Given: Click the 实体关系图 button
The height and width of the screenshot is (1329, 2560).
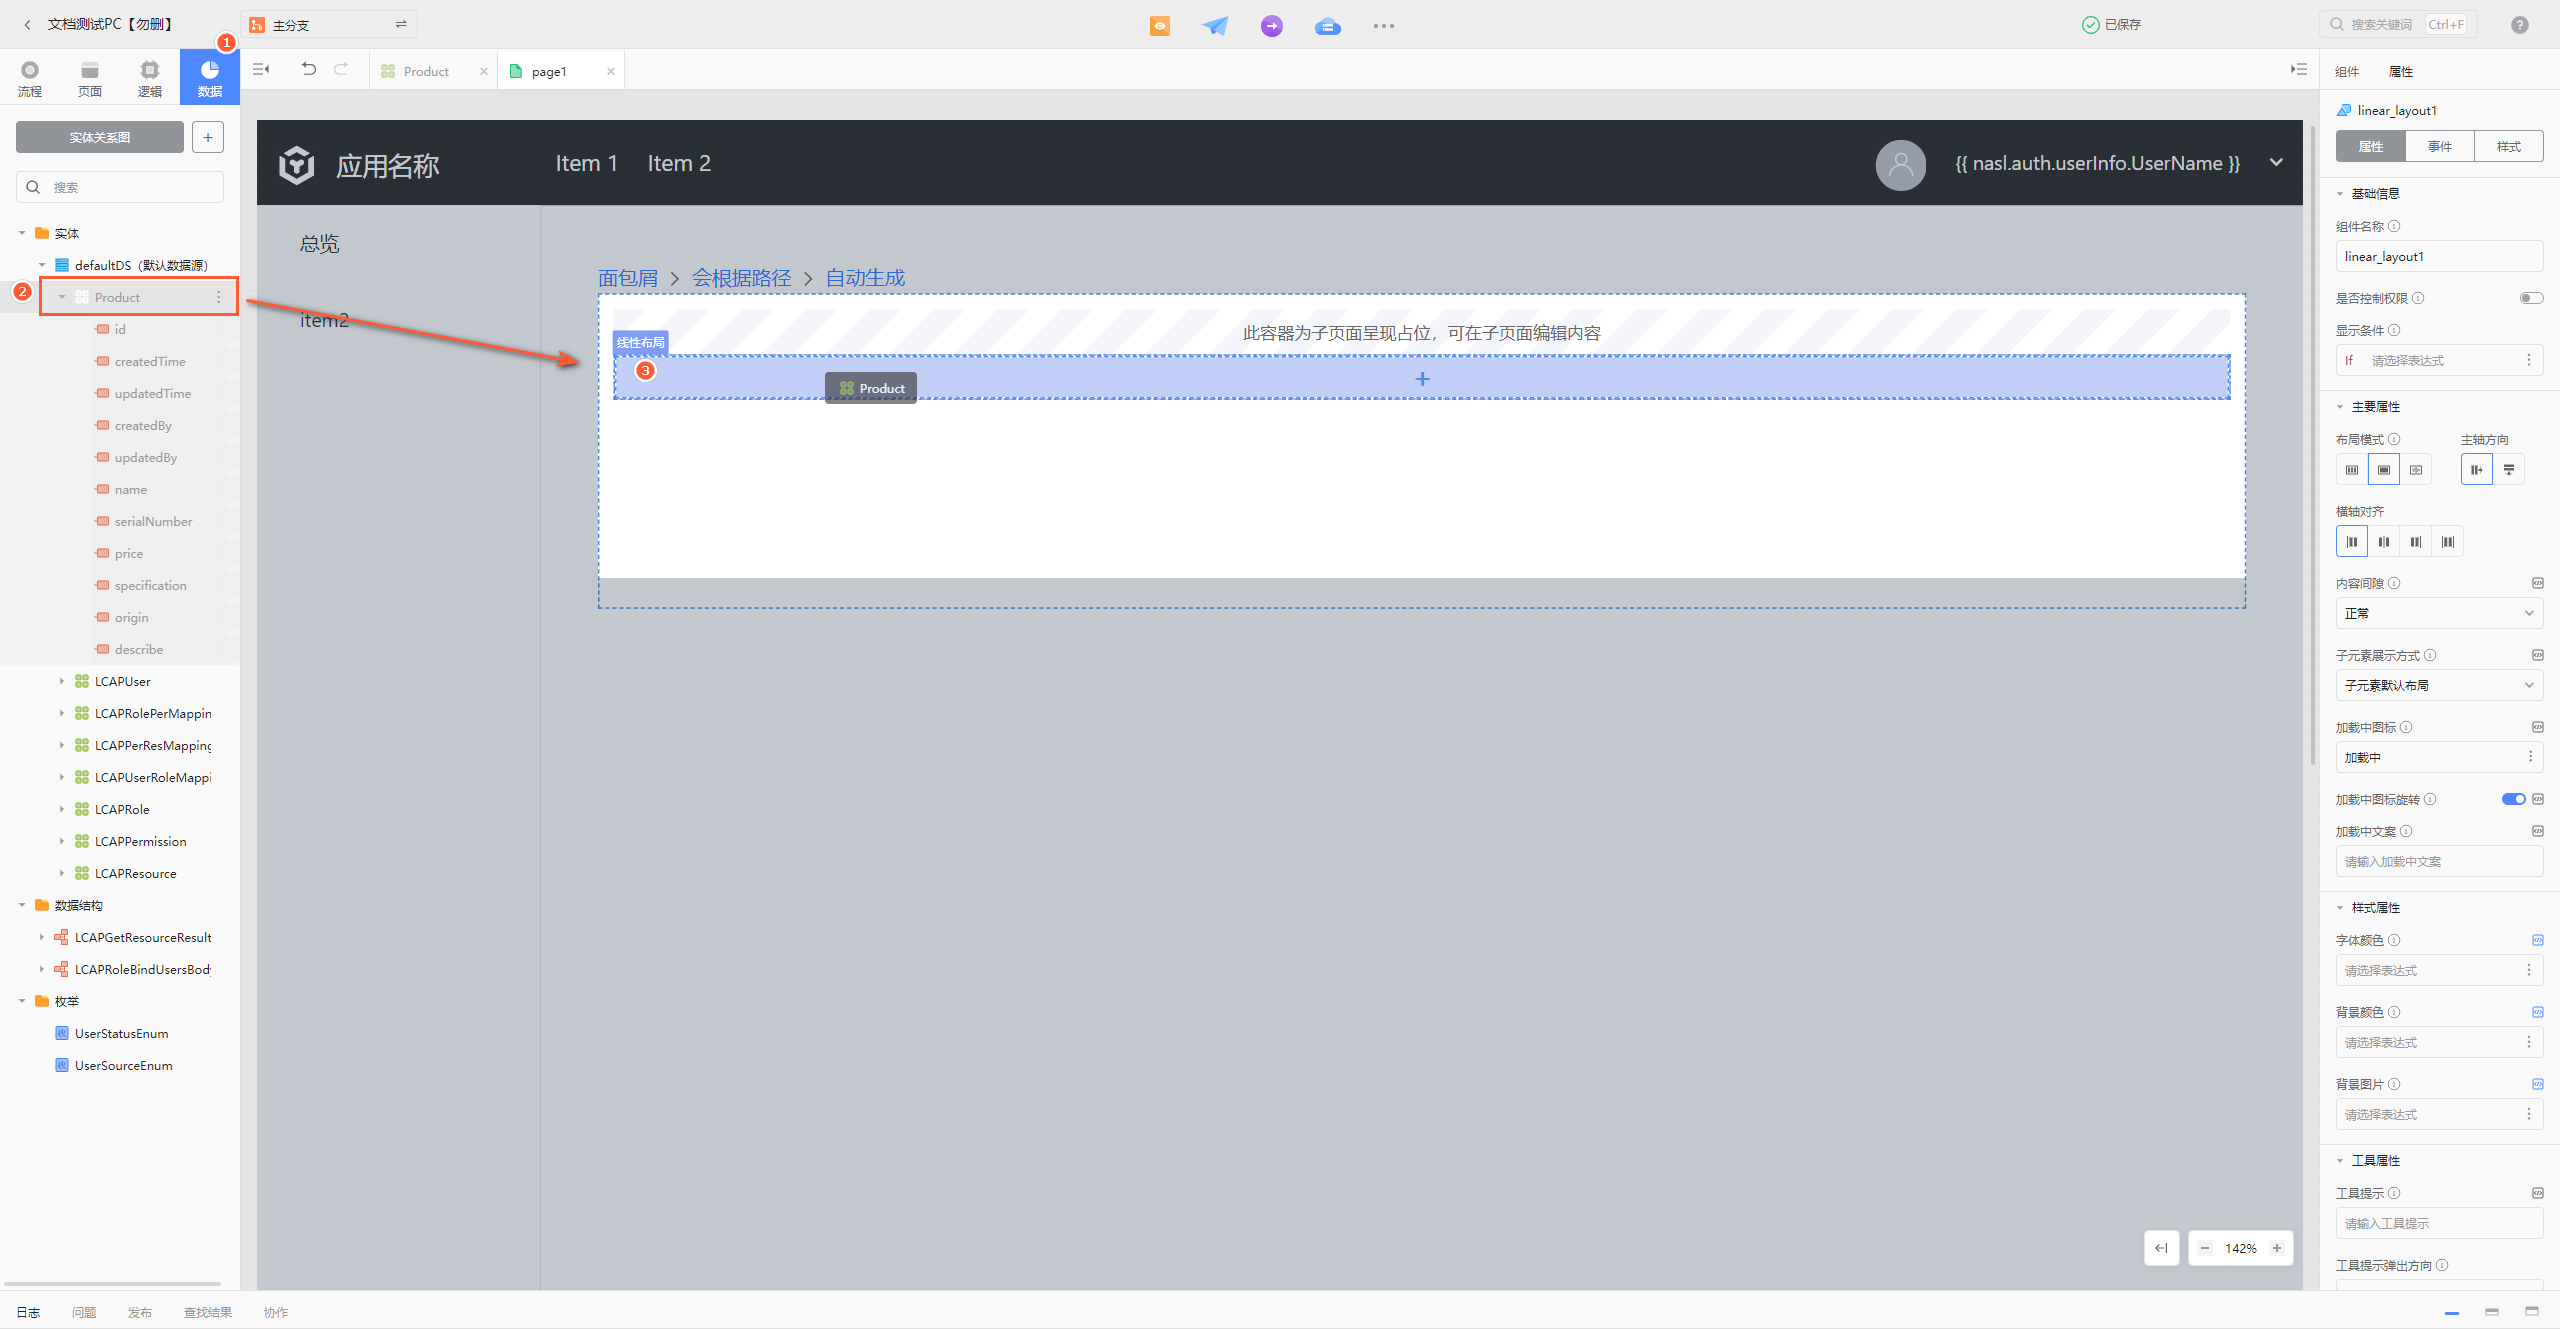Looking at the screenshot, I should click(100, 137).
